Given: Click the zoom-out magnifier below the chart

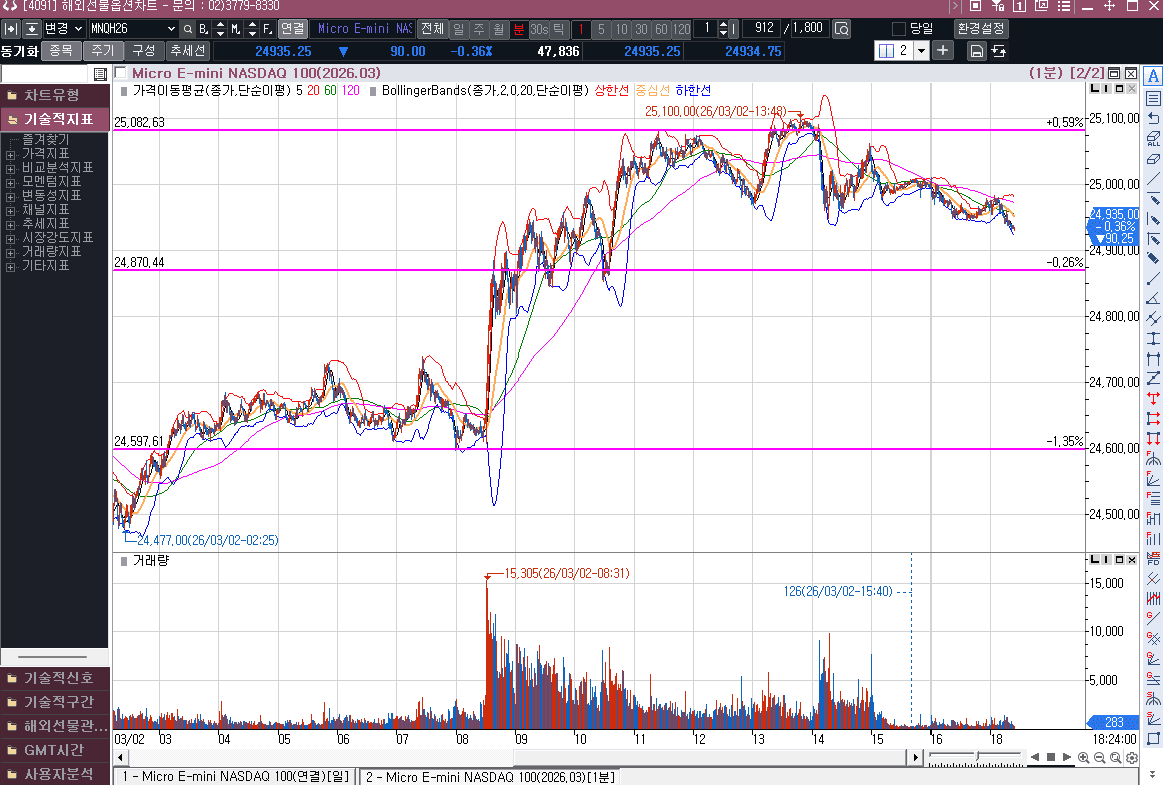Looking at the screenshot, I should coord(1100,757).
